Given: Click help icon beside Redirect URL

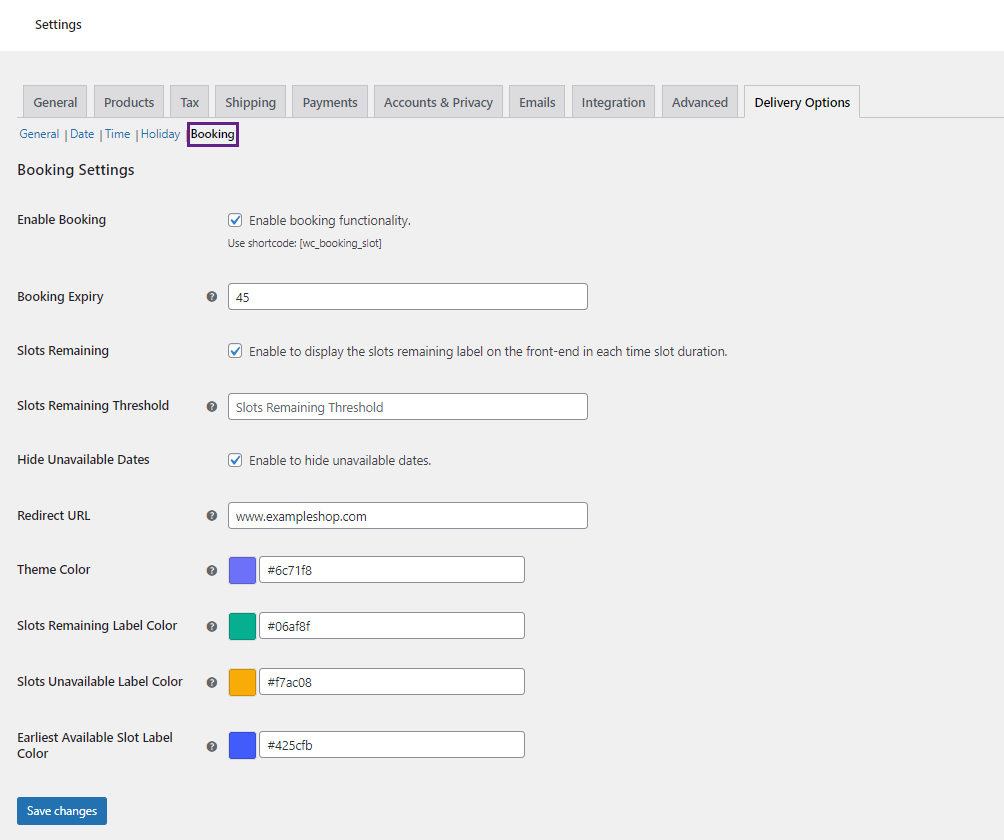Looking at the screenshot, I should (x=212, y=515).
